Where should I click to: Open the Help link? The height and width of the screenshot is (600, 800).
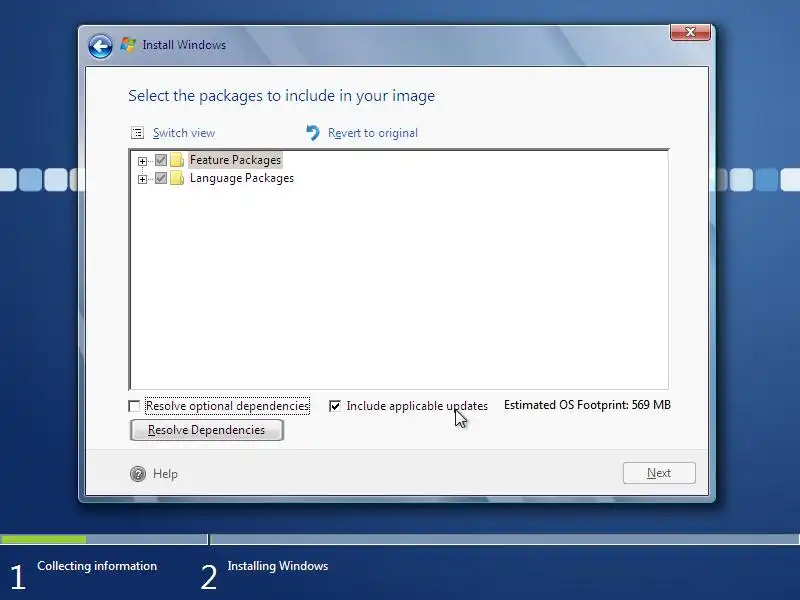tap(165, 474)
